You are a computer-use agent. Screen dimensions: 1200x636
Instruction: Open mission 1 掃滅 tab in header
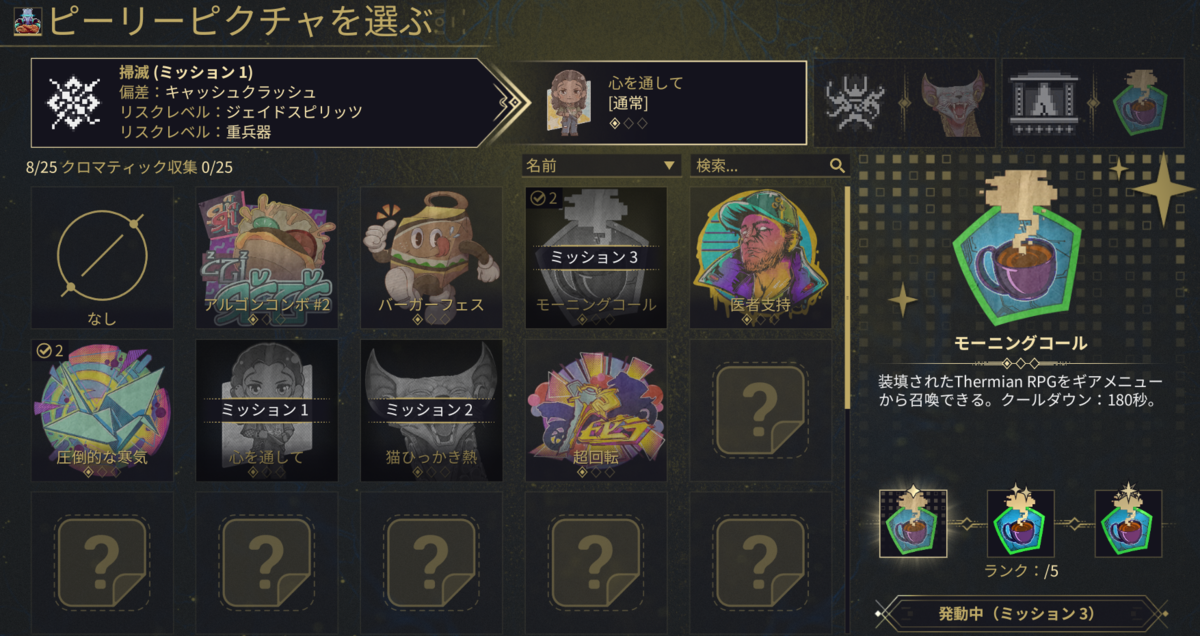coord(260,103)
